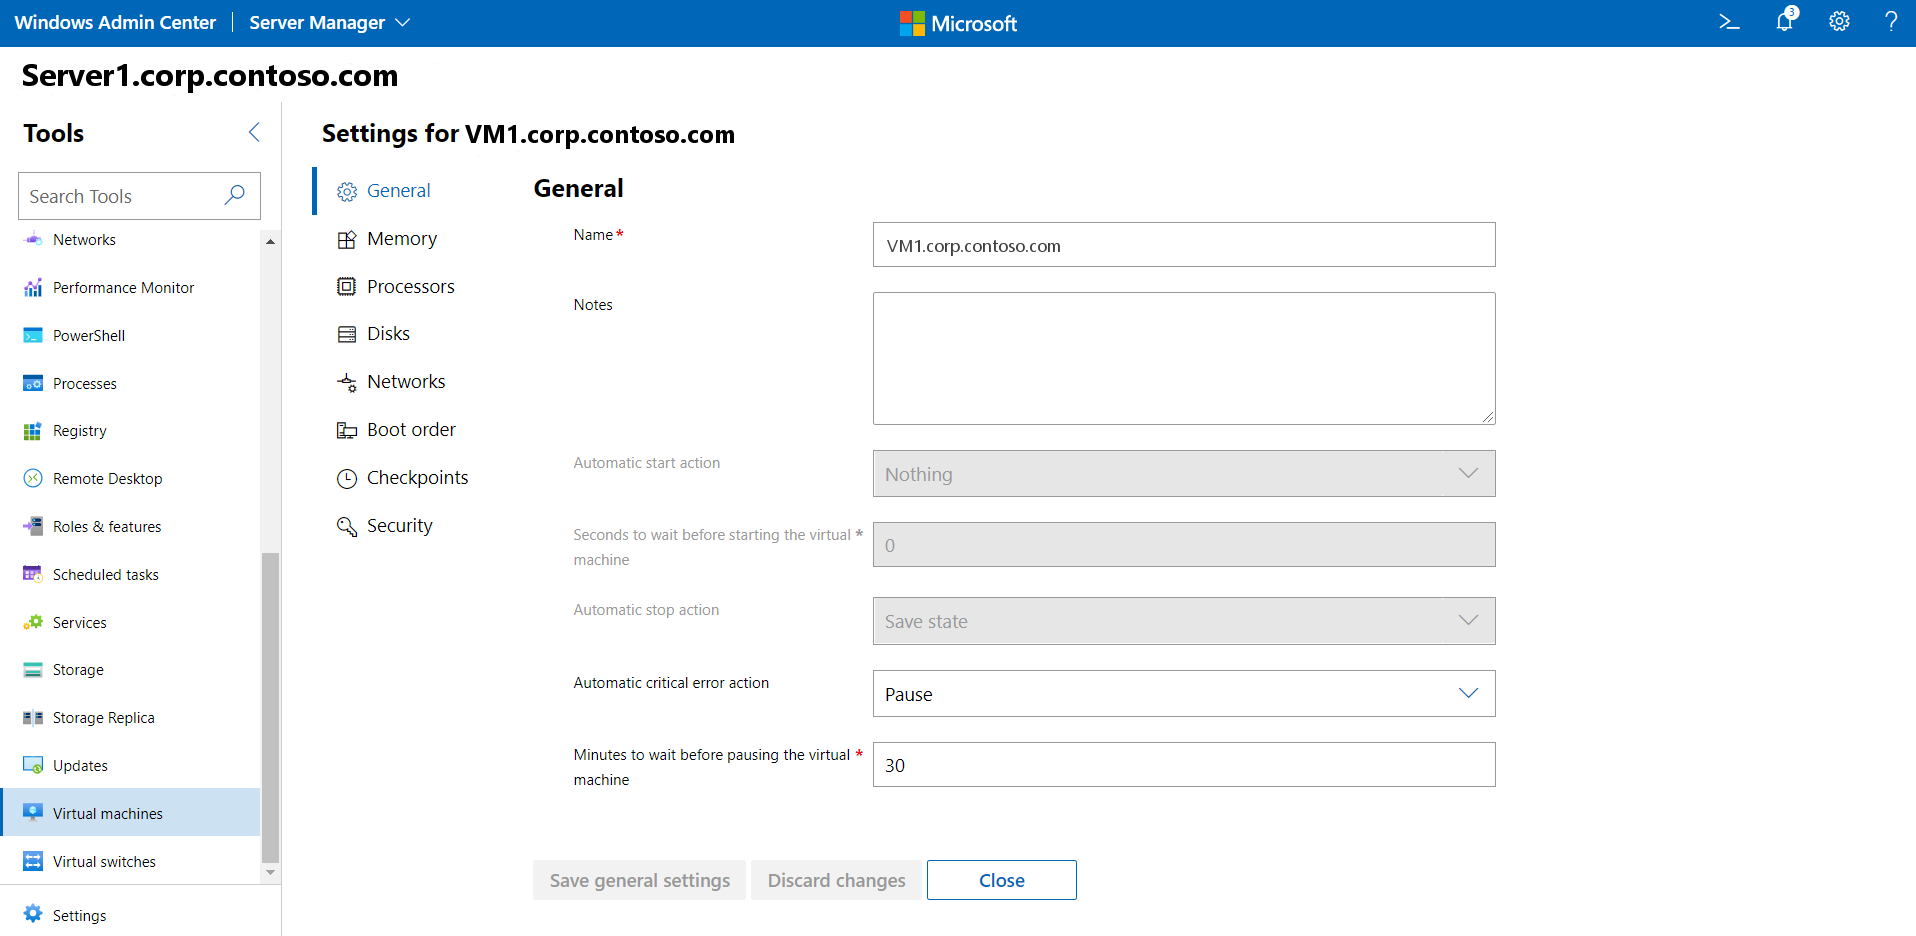Select the Storage Replica tool
This screenshot has height=936, width=1916.
tap(103, 717)
